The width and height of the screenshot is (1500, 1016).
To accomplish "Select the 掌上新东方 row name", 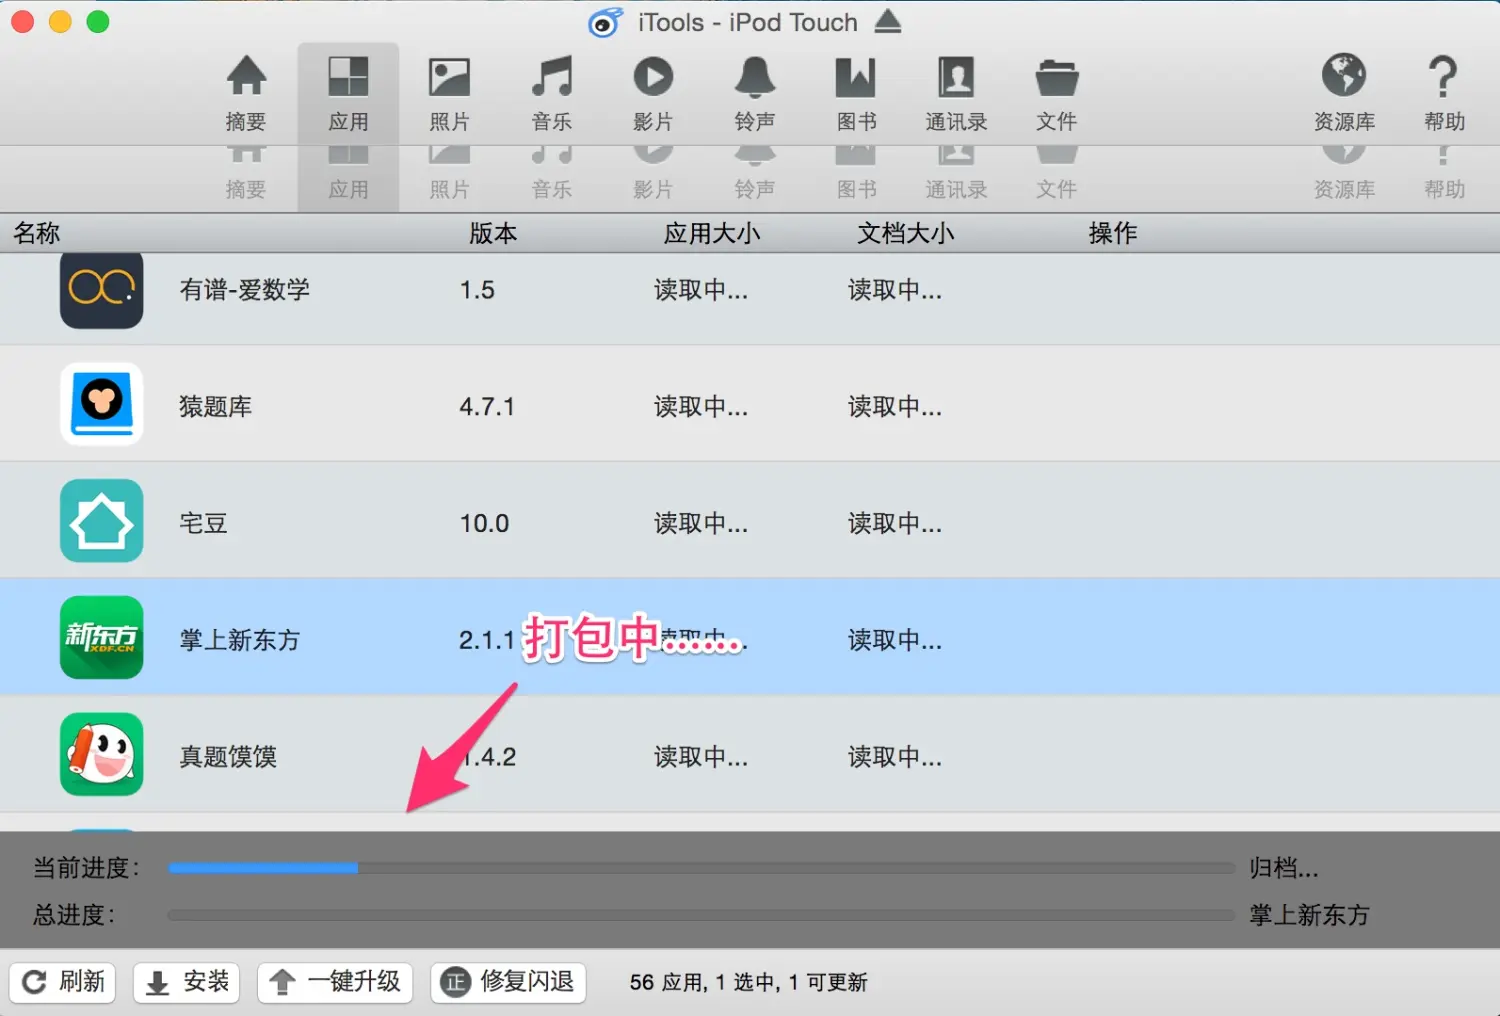I will 240,640.
